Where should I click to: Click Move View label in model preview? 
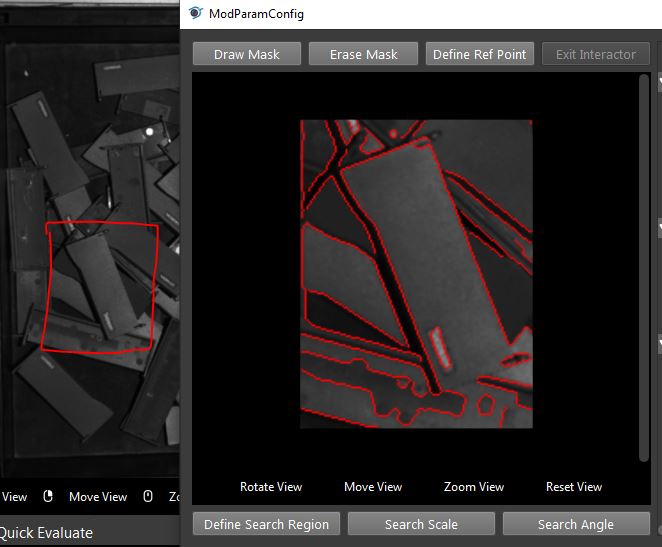tap(373, 487)
